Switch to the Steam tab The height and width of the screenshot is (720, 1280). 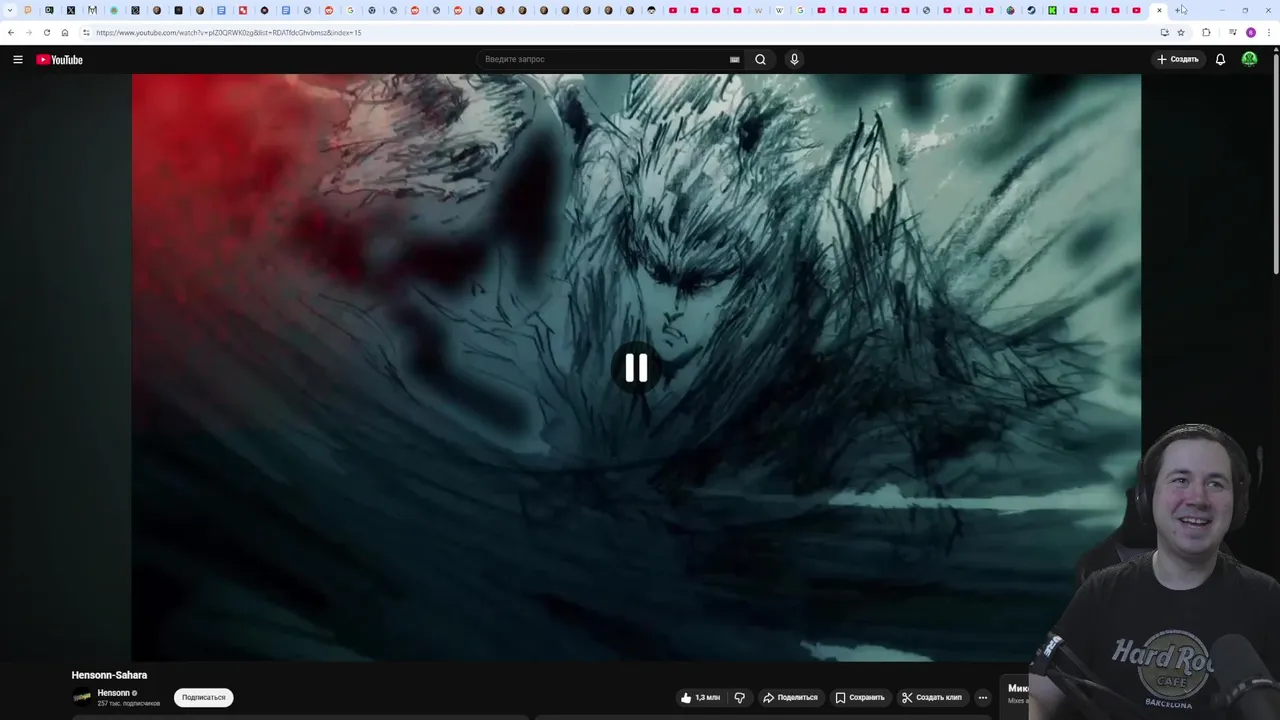coord(1031,10)
